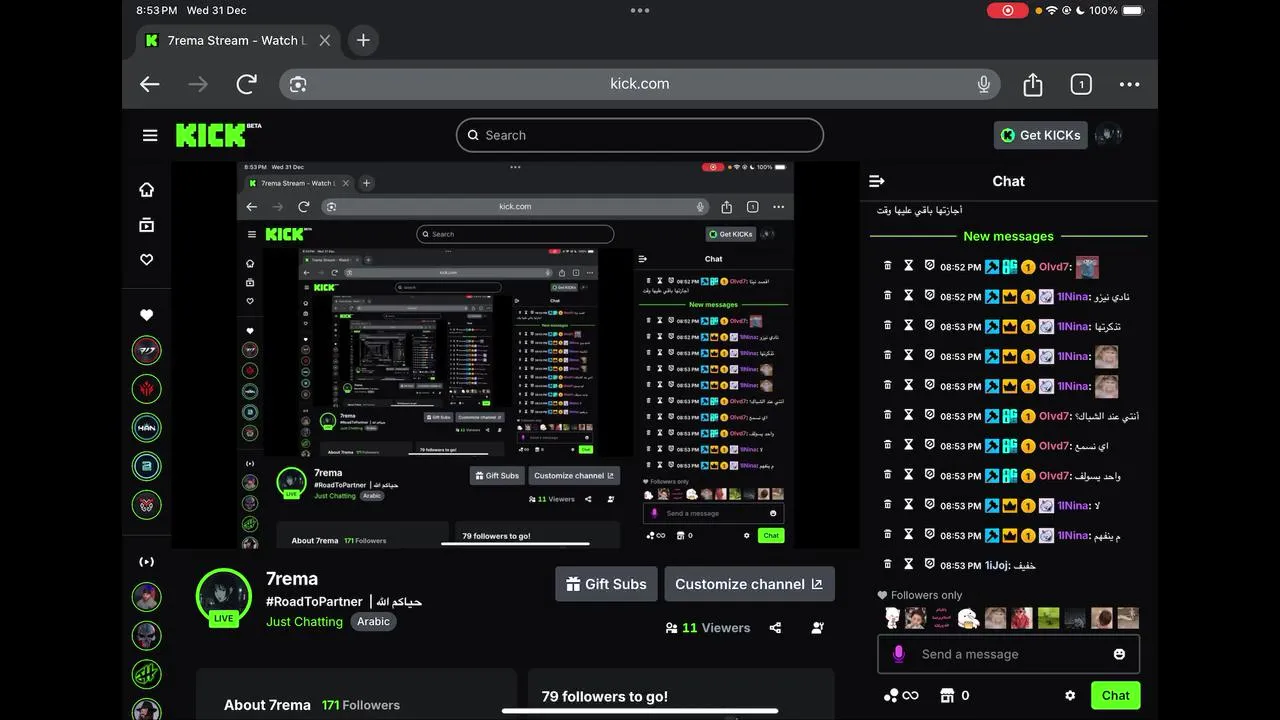This screenshot has width=1280, height=720.
Task: Click the user icon next to share
Action: (818, 628)
